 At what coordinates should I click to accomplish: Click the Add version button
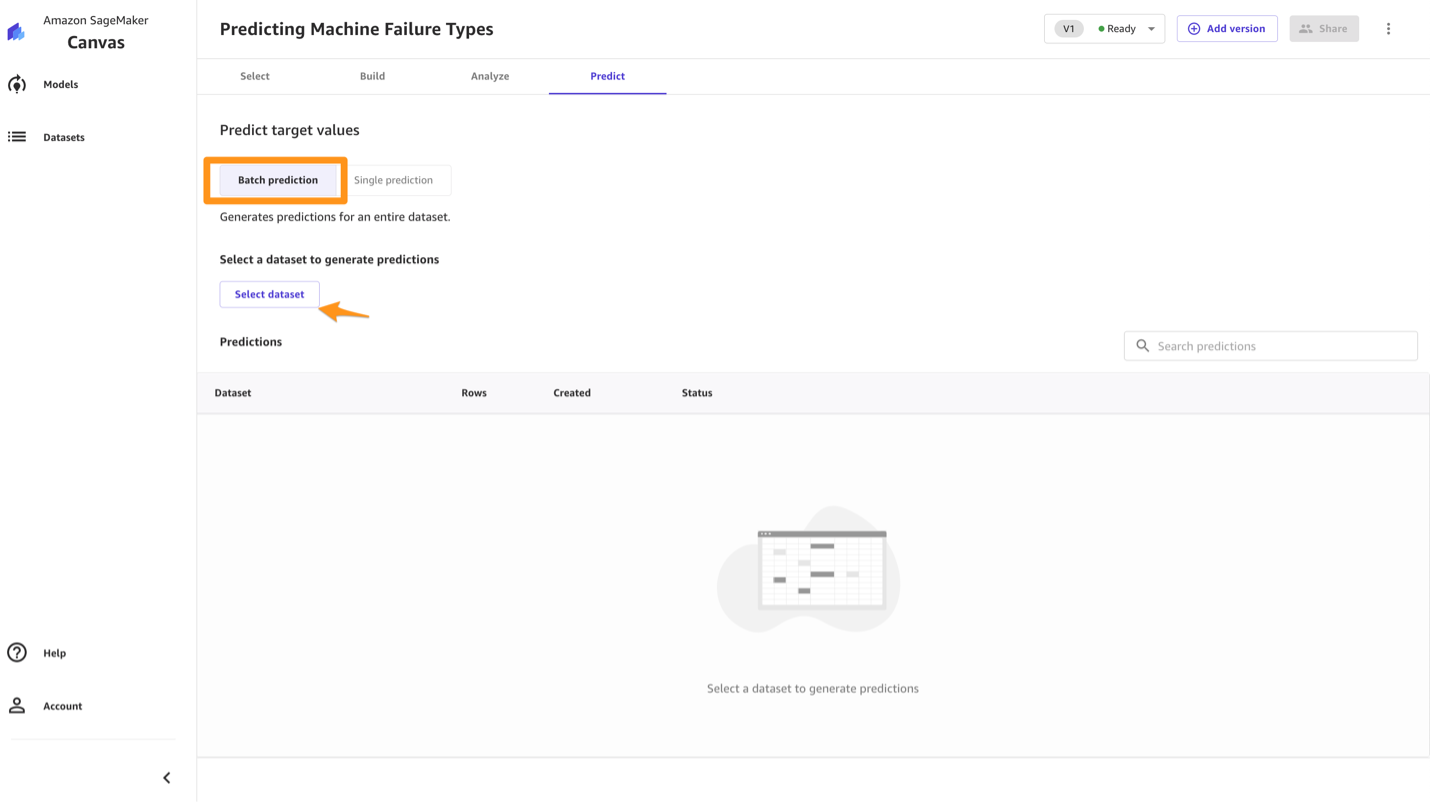[x=1227, y=29]
